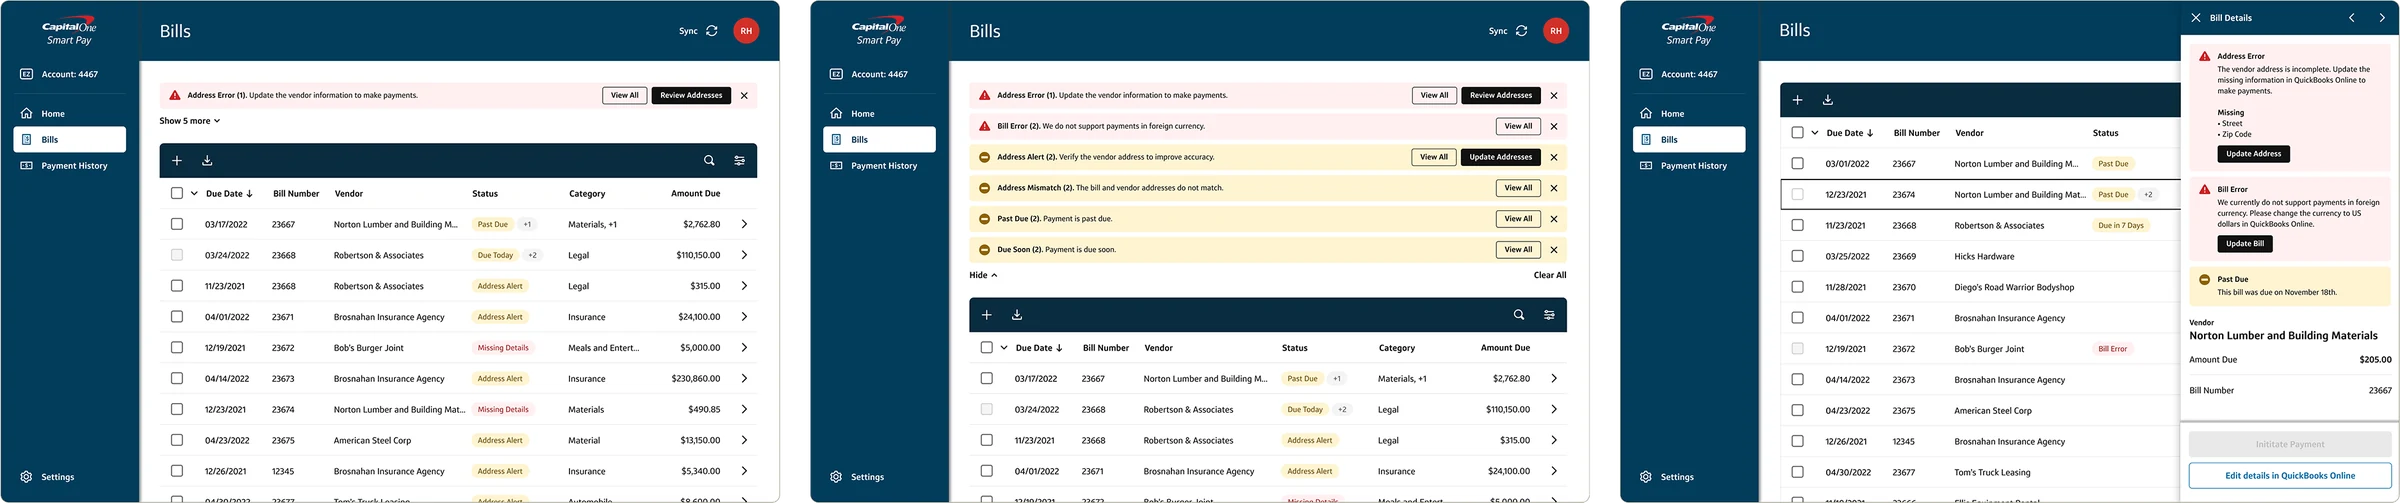Open filter icon in middle screen toolbar
The height and width of the screenshot is (503, 2400).
[1550, 315]
